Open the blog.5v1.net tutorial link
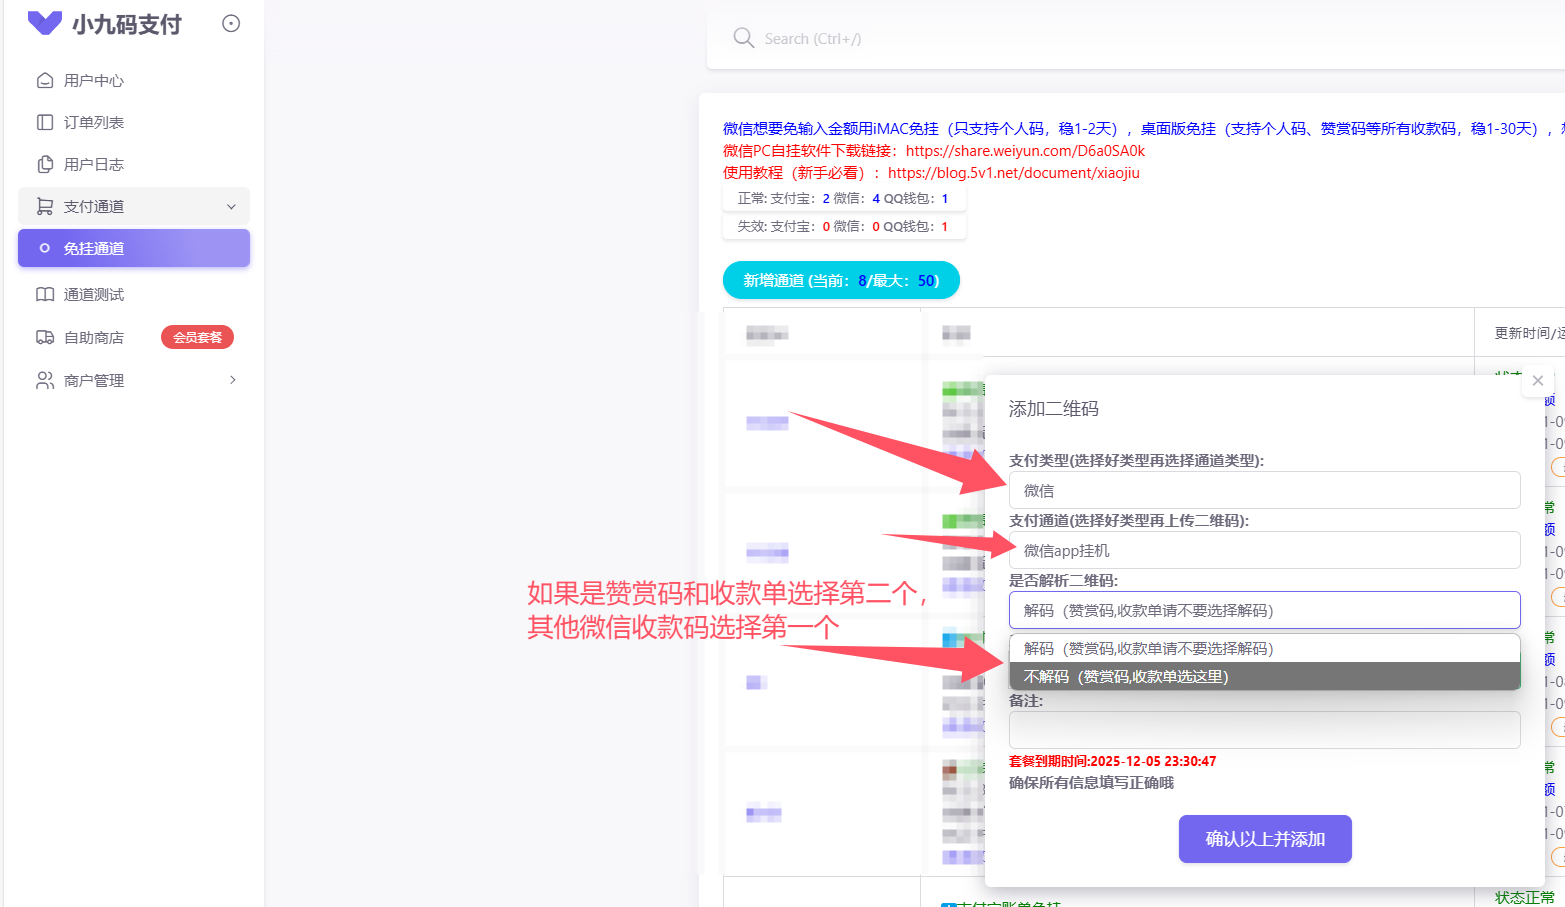This screenshot has height=907, width=1565. coord(1014,173)
